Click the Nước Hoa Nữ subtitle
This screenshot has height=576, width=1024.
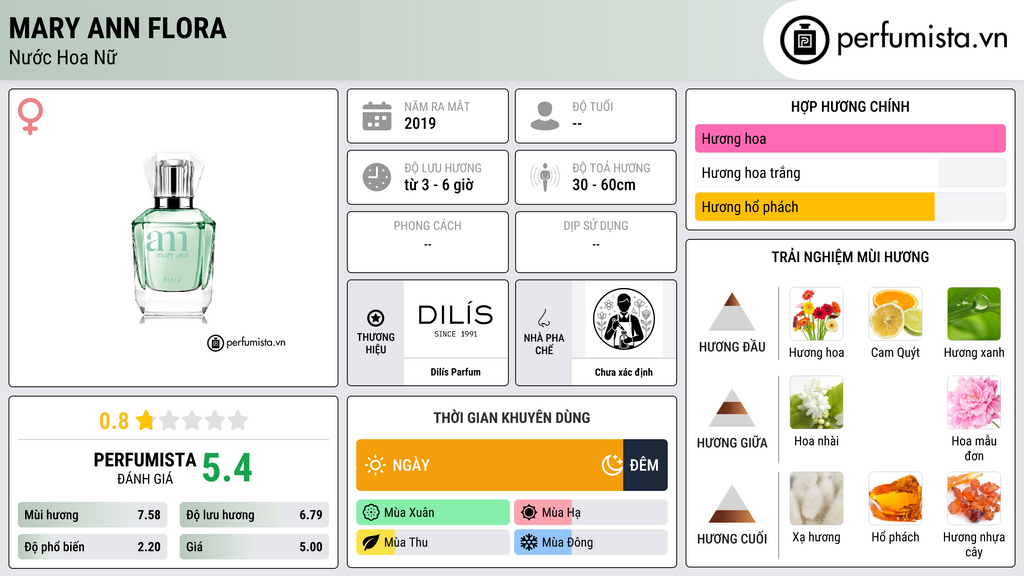click(63, 58)
